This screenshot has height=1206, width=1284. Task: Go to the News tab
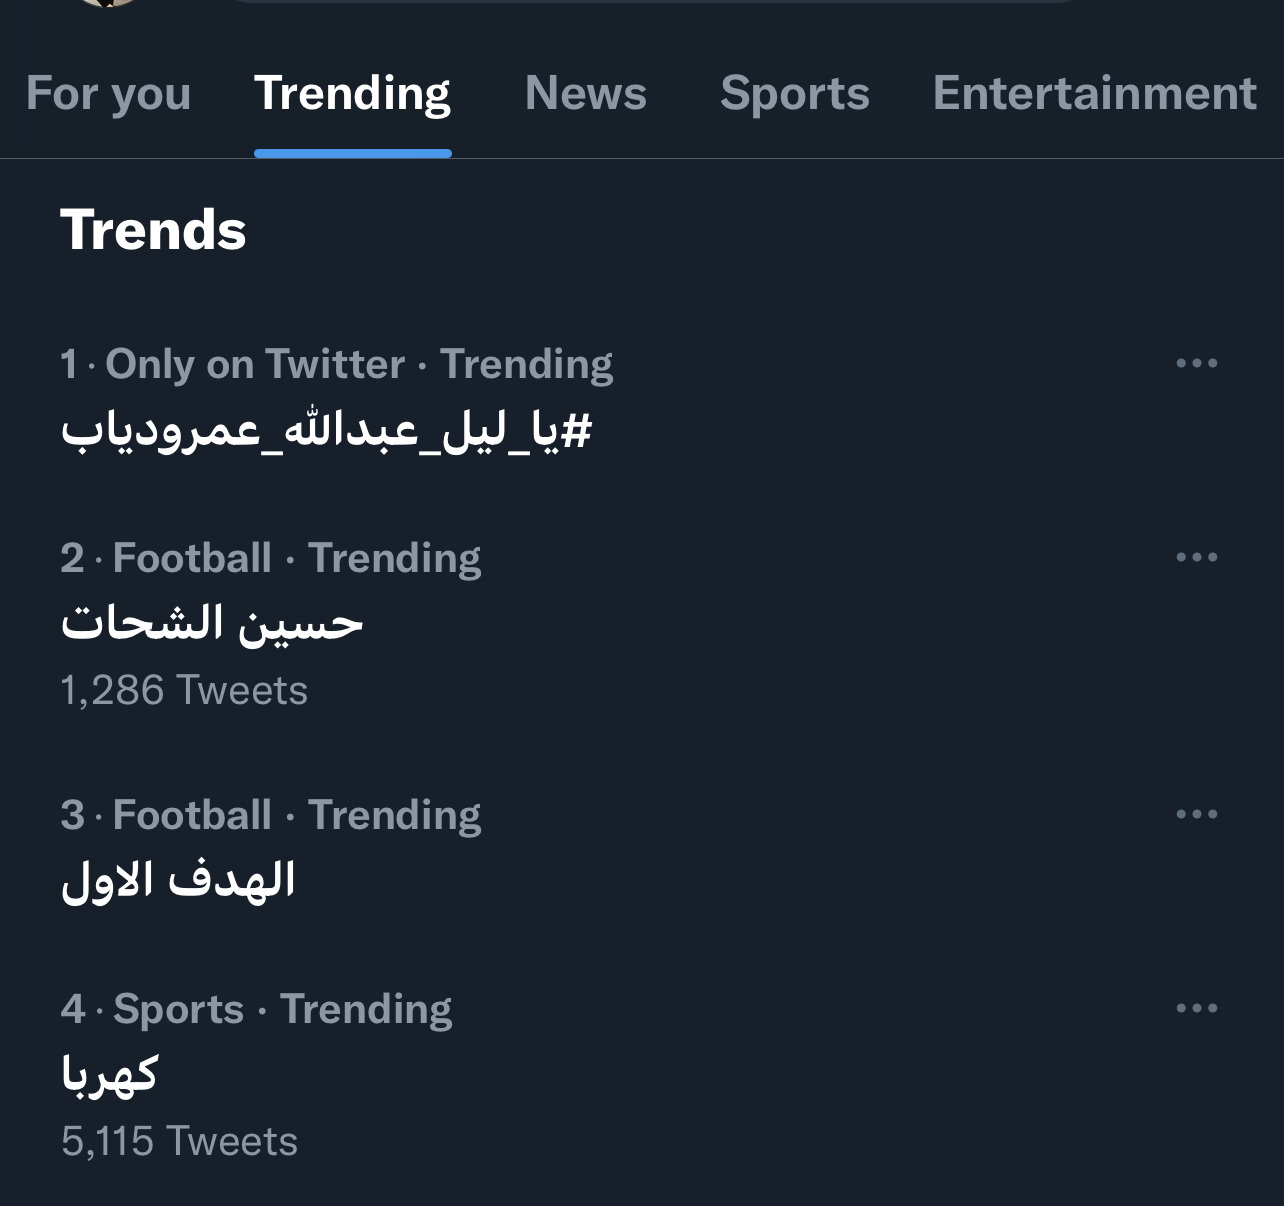[x=585, y=94]
